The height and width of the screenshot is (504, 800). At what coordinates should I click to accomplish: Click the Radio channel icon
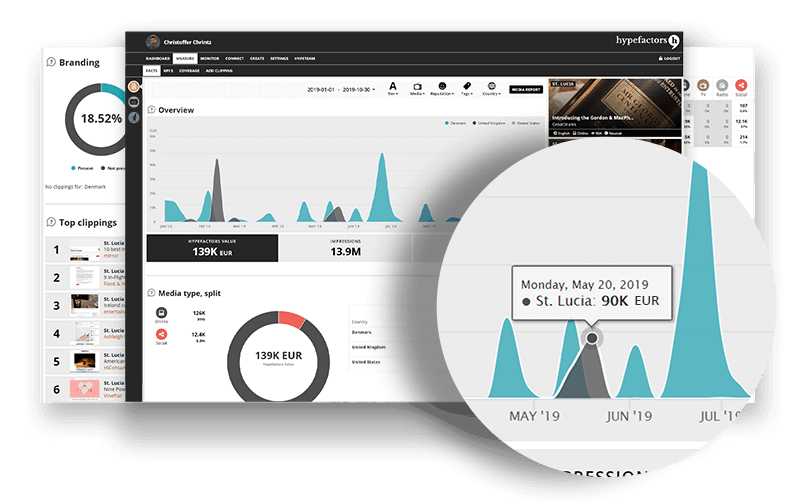pyautogui.click(x=723, y=87)
